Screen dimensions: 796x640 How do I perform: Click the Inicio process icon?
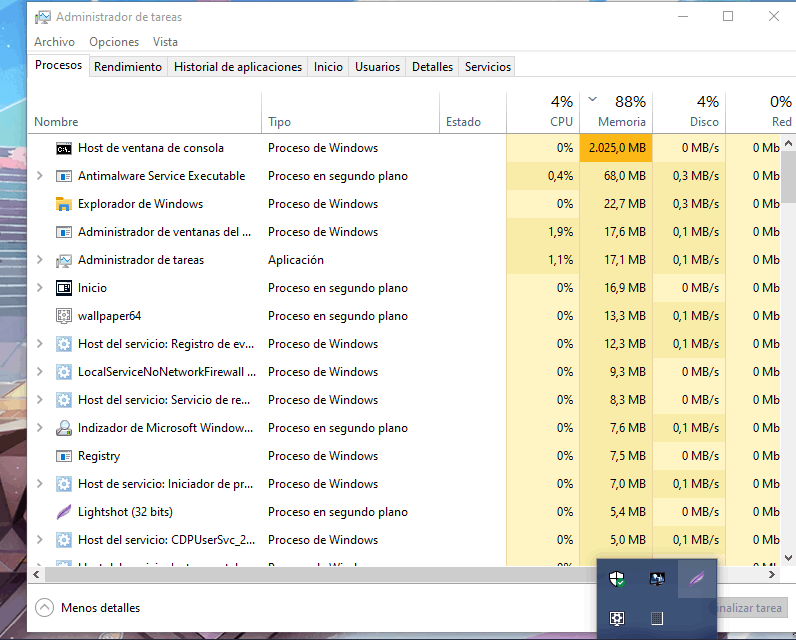click(63, 288)
